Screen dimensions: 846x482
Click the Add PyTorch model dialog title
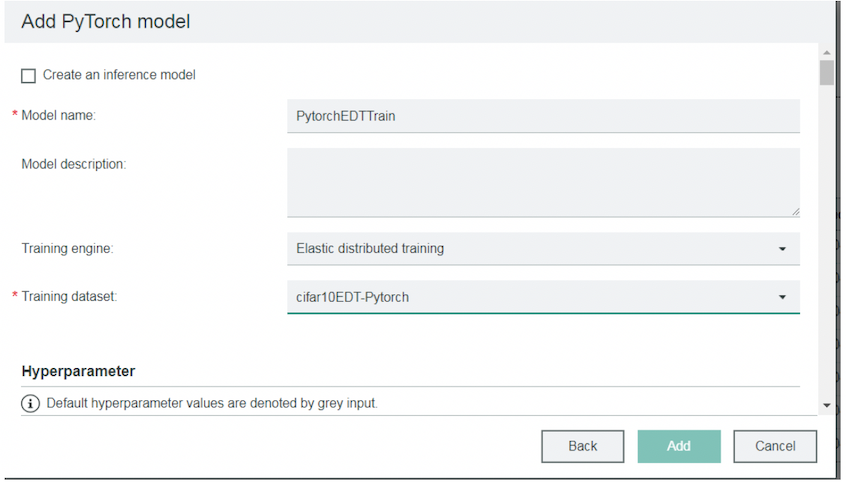pyautogui.click(x=105, y=21)
